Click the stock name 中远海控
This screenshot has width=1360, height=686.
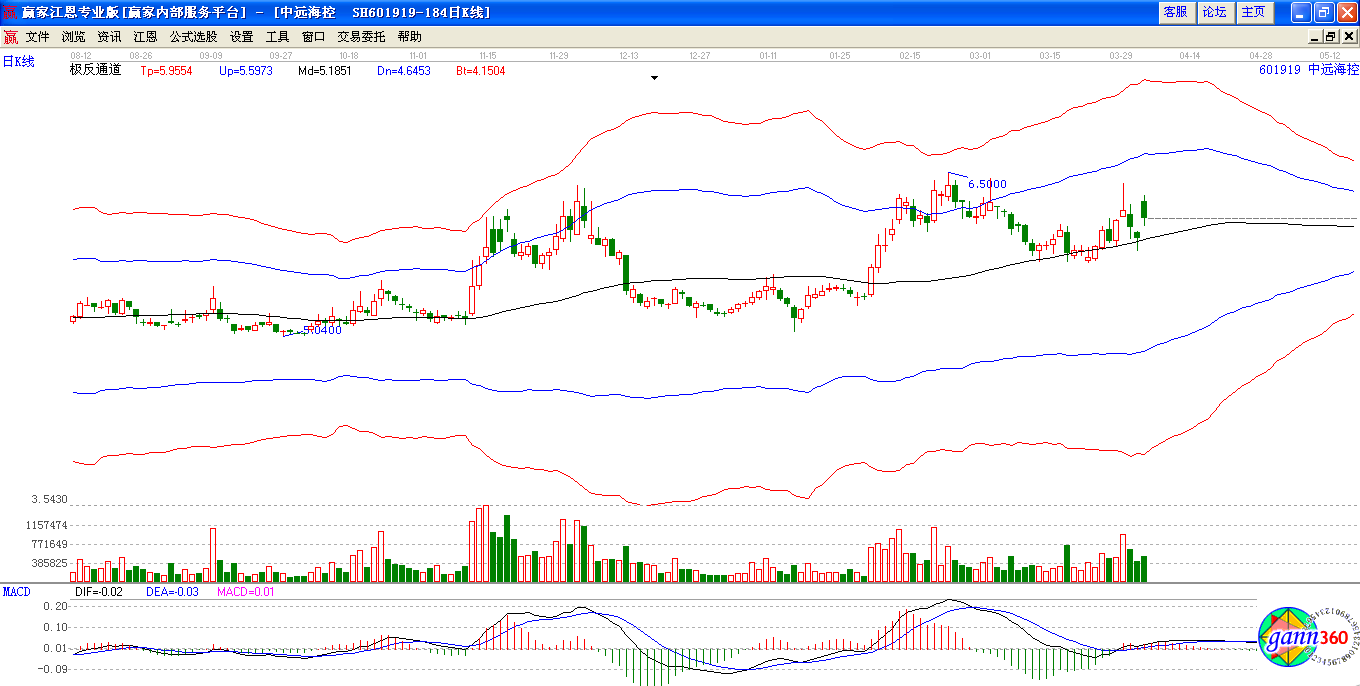(x=1334, y=70)
